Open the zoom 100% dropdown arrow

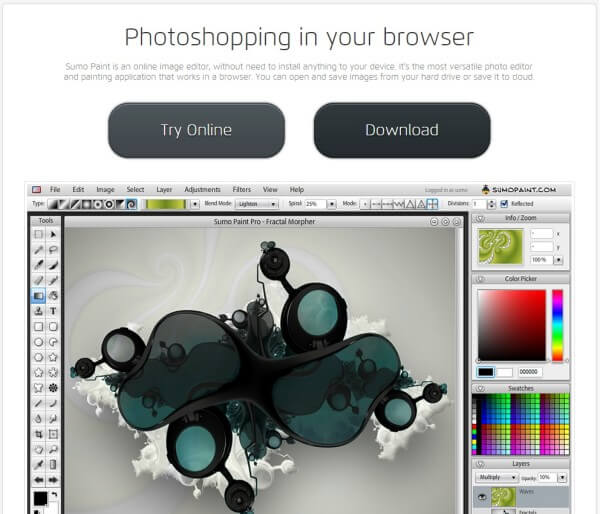558,260
